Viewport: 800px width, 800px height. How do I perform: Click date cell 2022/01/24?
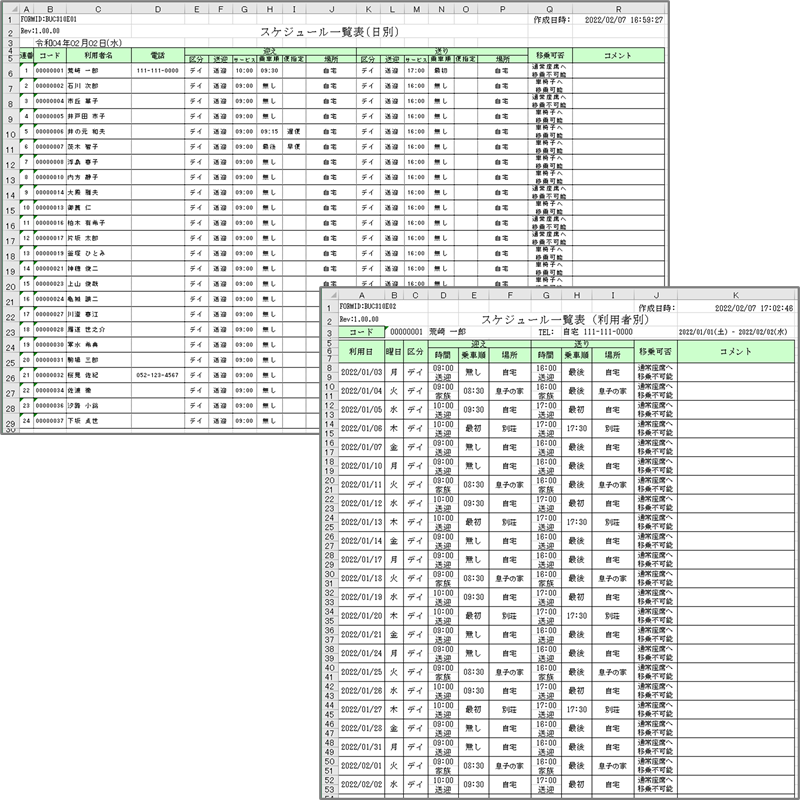click(361, 653)
